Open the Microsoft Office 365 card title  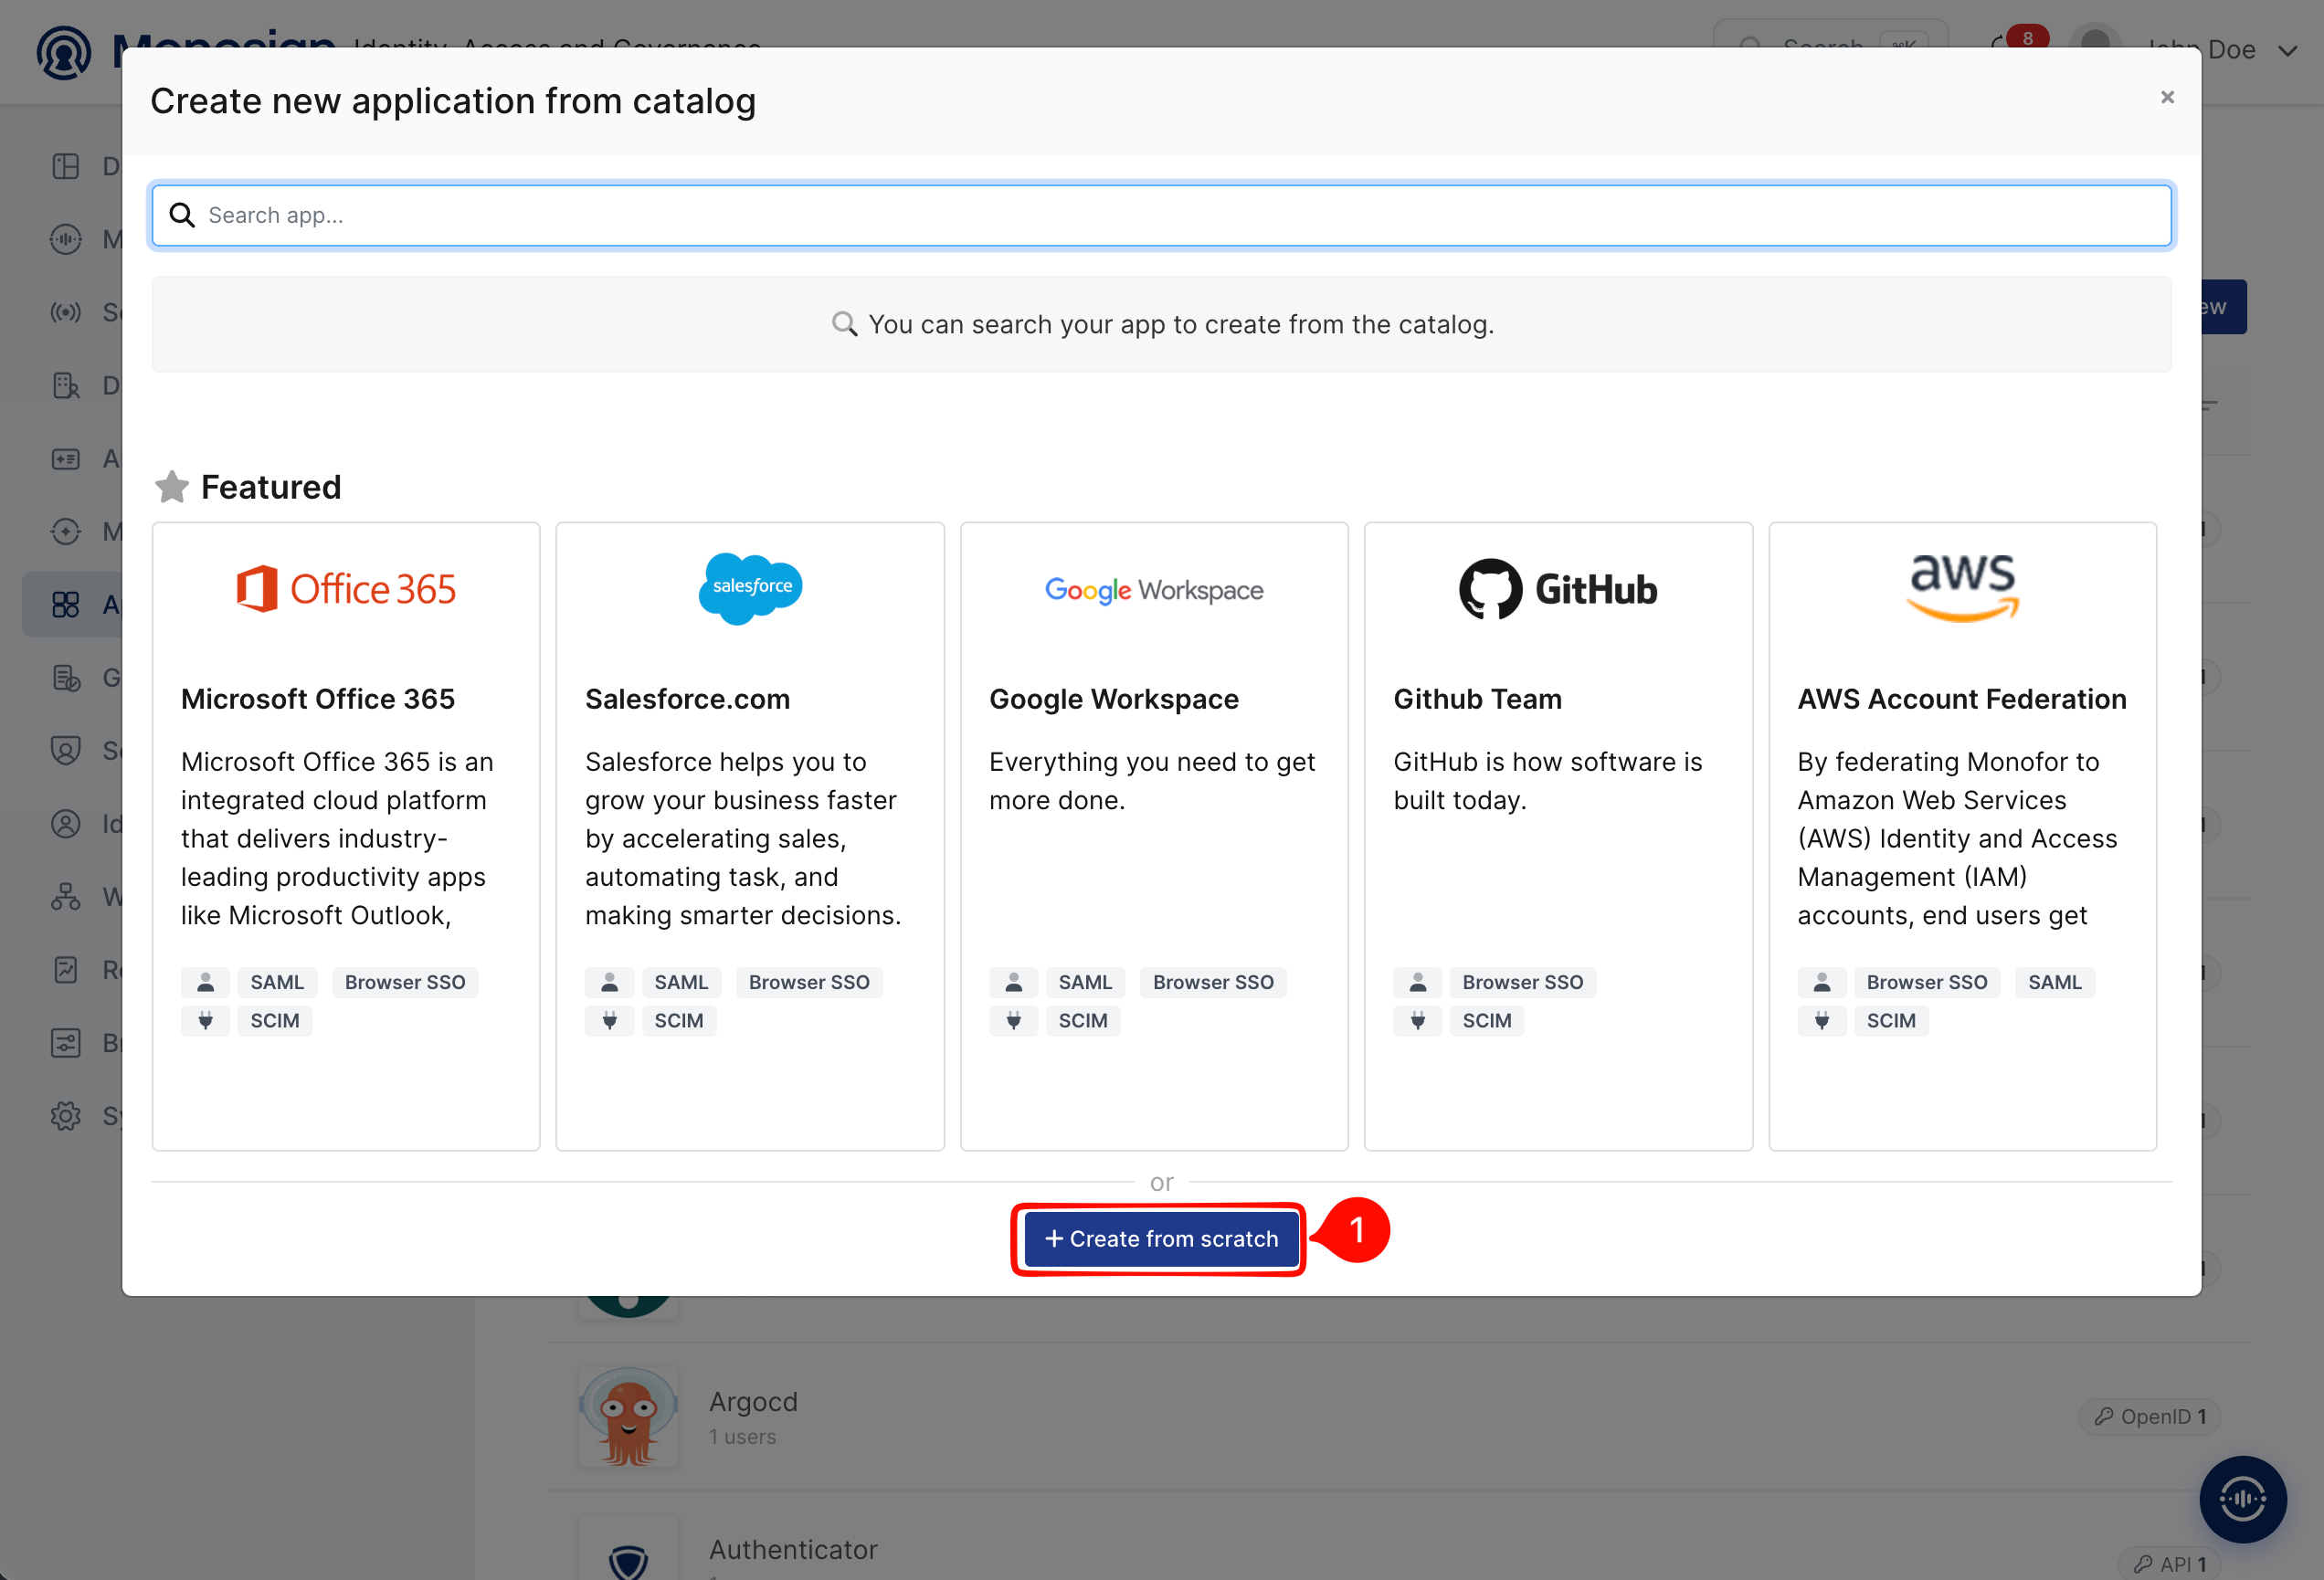[x=317, y=699]
